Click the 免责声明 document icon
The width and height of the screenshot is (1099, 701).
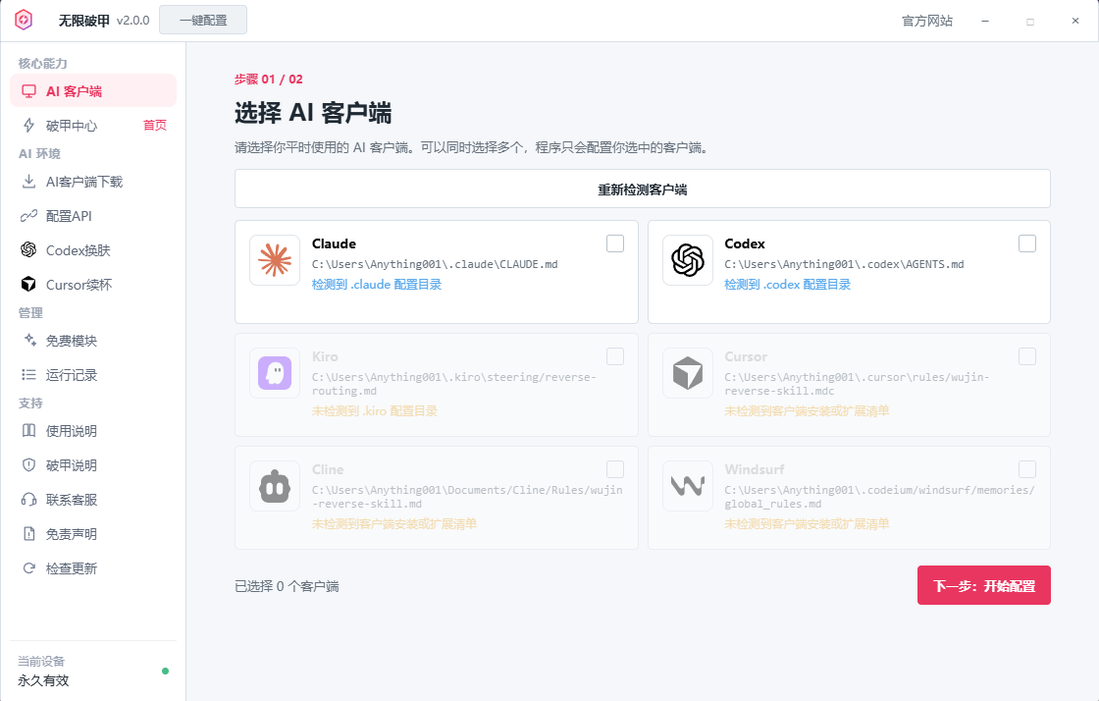tap(29, 534)
